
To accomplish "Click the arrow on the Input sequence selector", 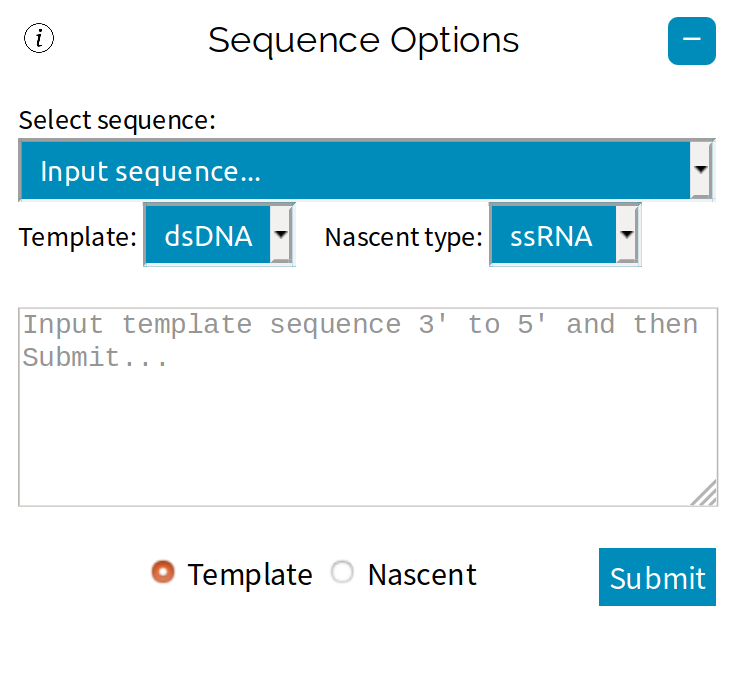I will tap(702, 171).
